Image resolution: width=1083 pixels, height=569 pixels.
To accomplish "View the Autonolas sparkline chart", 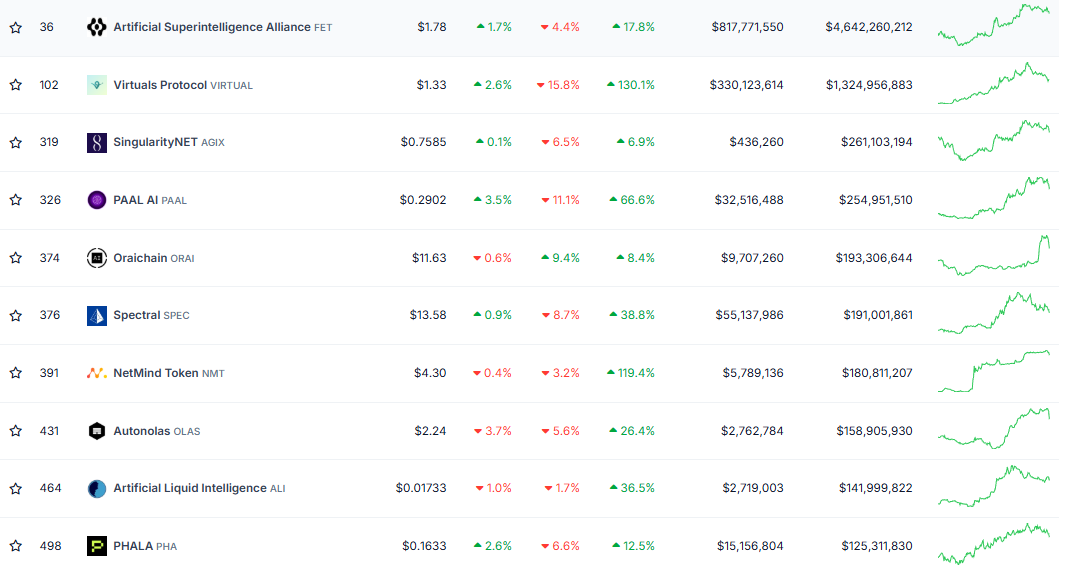I will (993, 429).
